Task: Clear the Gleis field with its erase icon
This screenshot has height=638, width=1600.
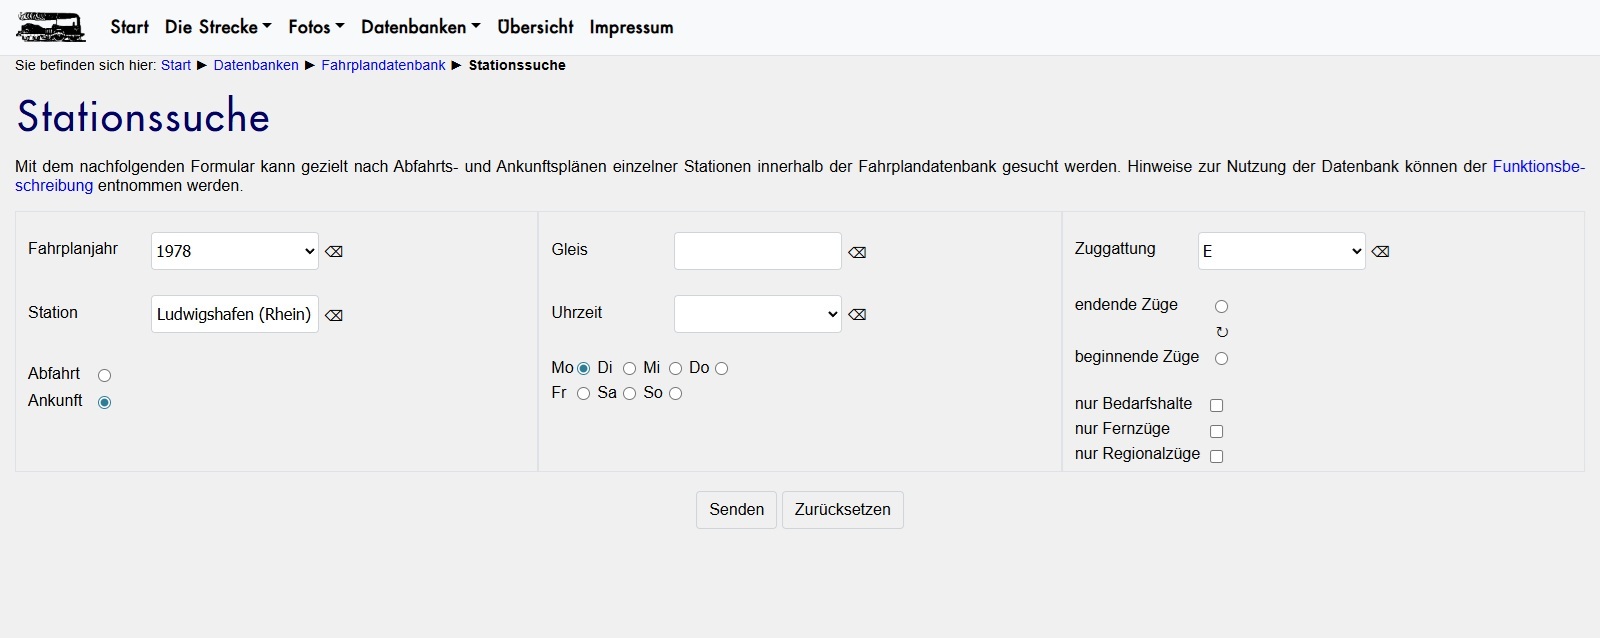Action: pos(857,252)
